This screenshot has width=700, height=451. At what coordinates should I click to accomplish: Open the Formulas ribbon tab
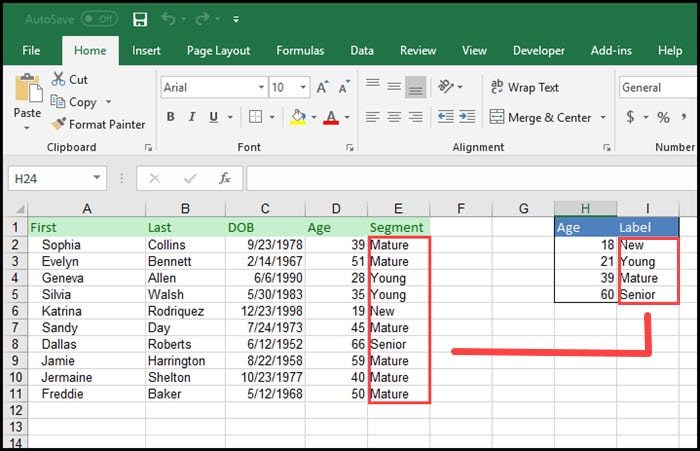point(300,50)
